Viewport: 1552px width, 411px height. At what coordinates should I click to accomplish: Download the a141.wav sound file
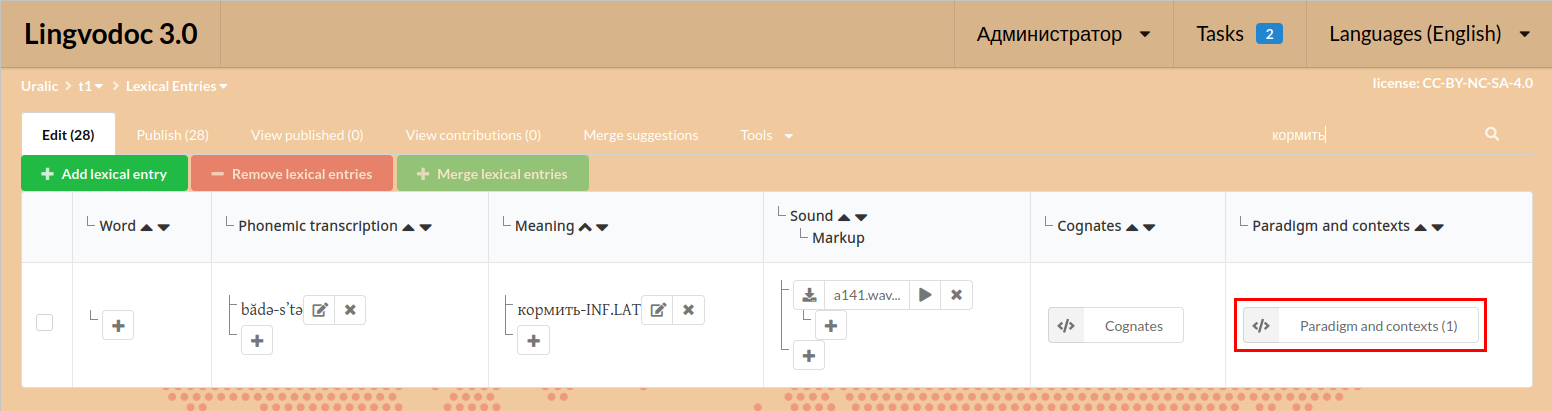pos(809,295)
